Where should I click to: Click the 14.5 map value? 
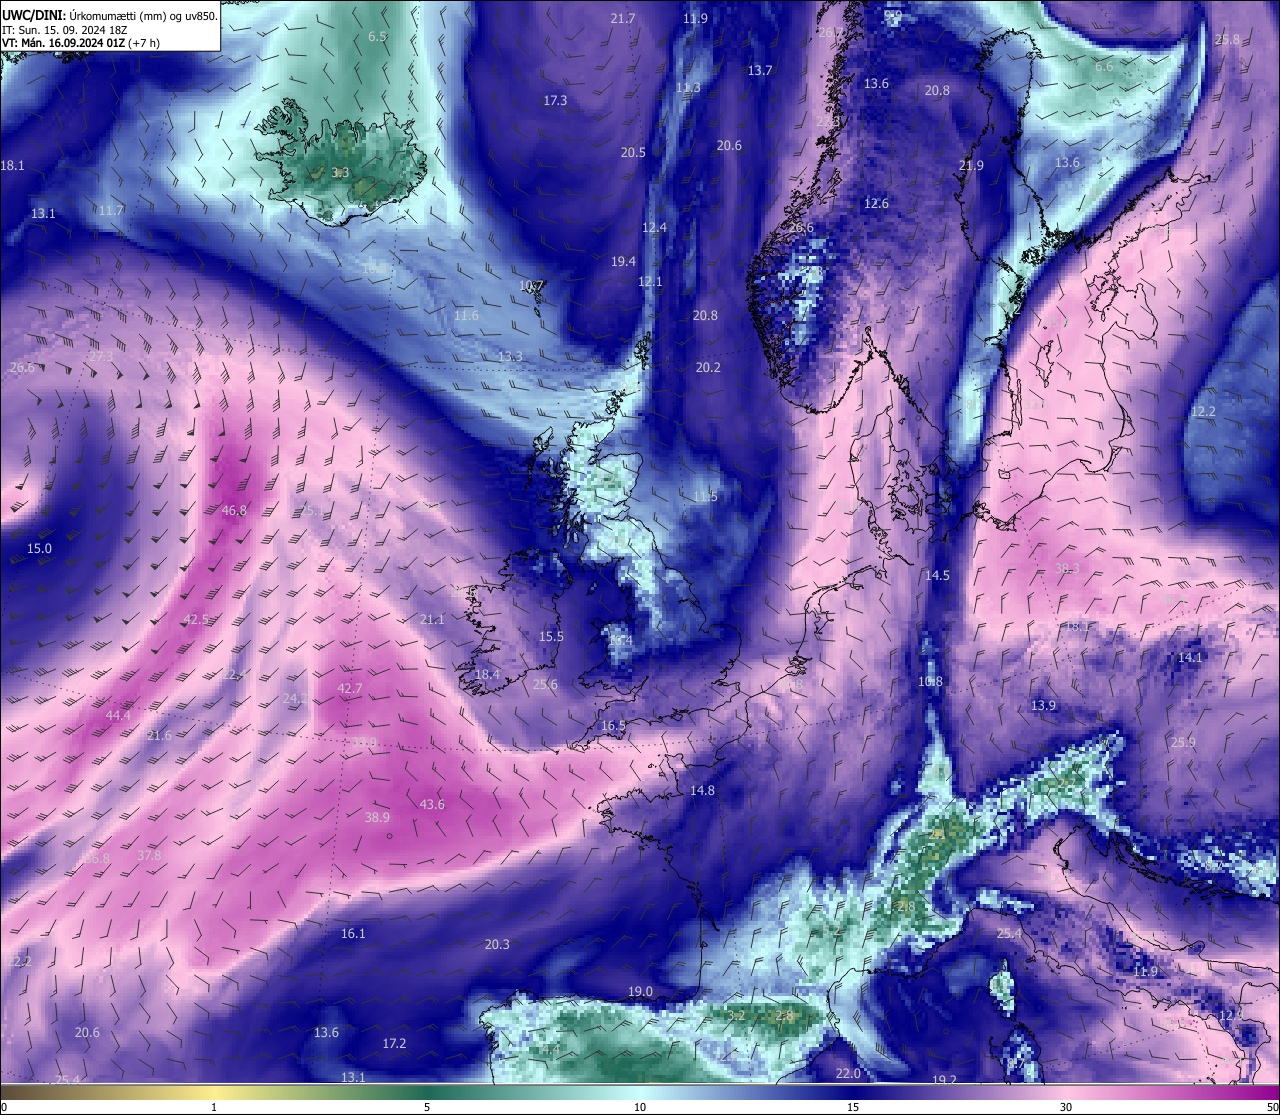pyautogui.click(x=937, y=575)
